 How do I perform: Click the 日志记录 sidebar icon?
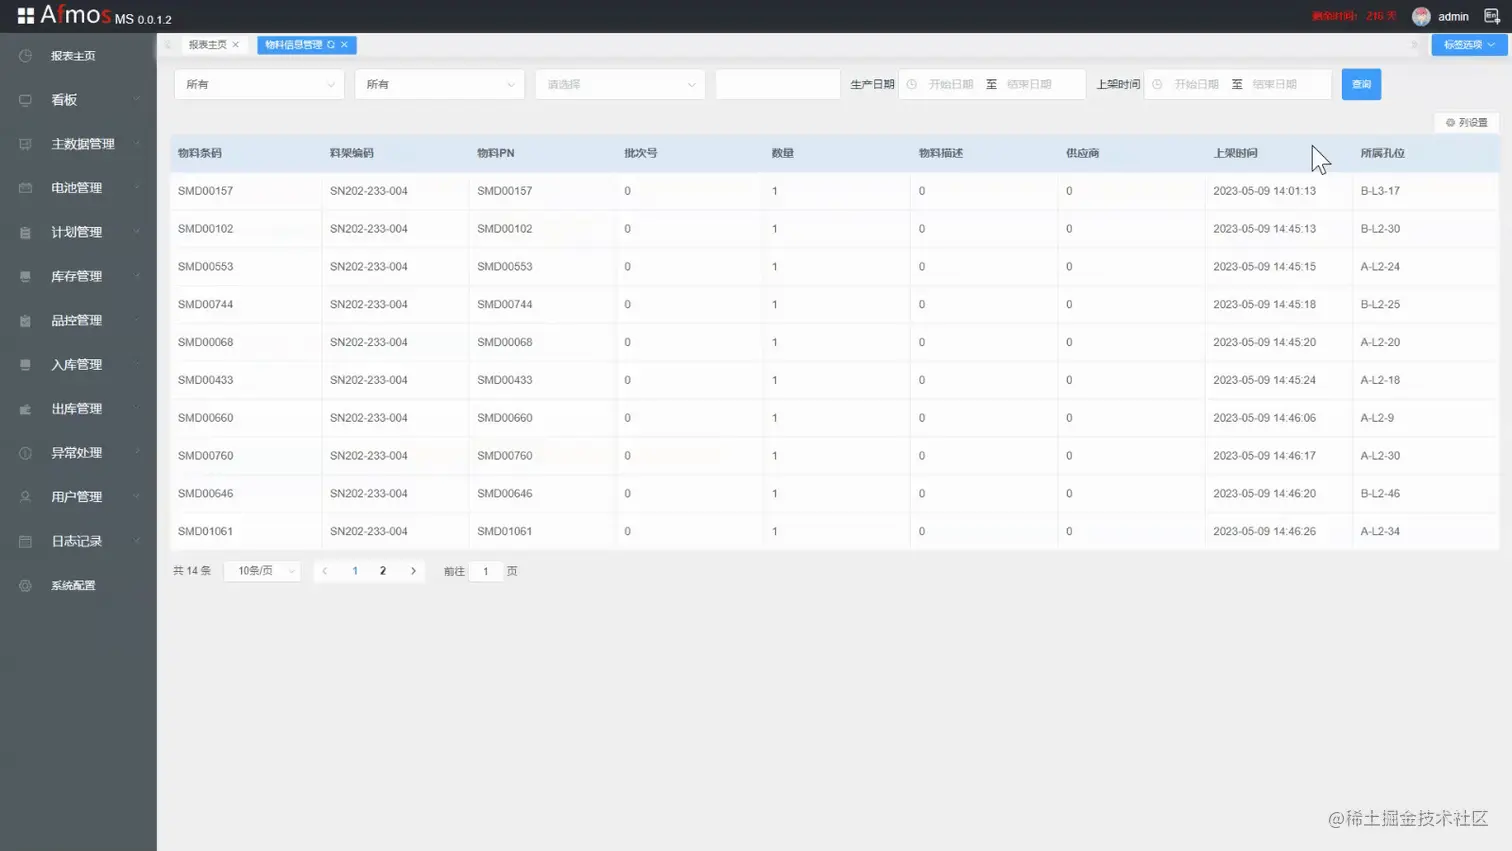25,541
